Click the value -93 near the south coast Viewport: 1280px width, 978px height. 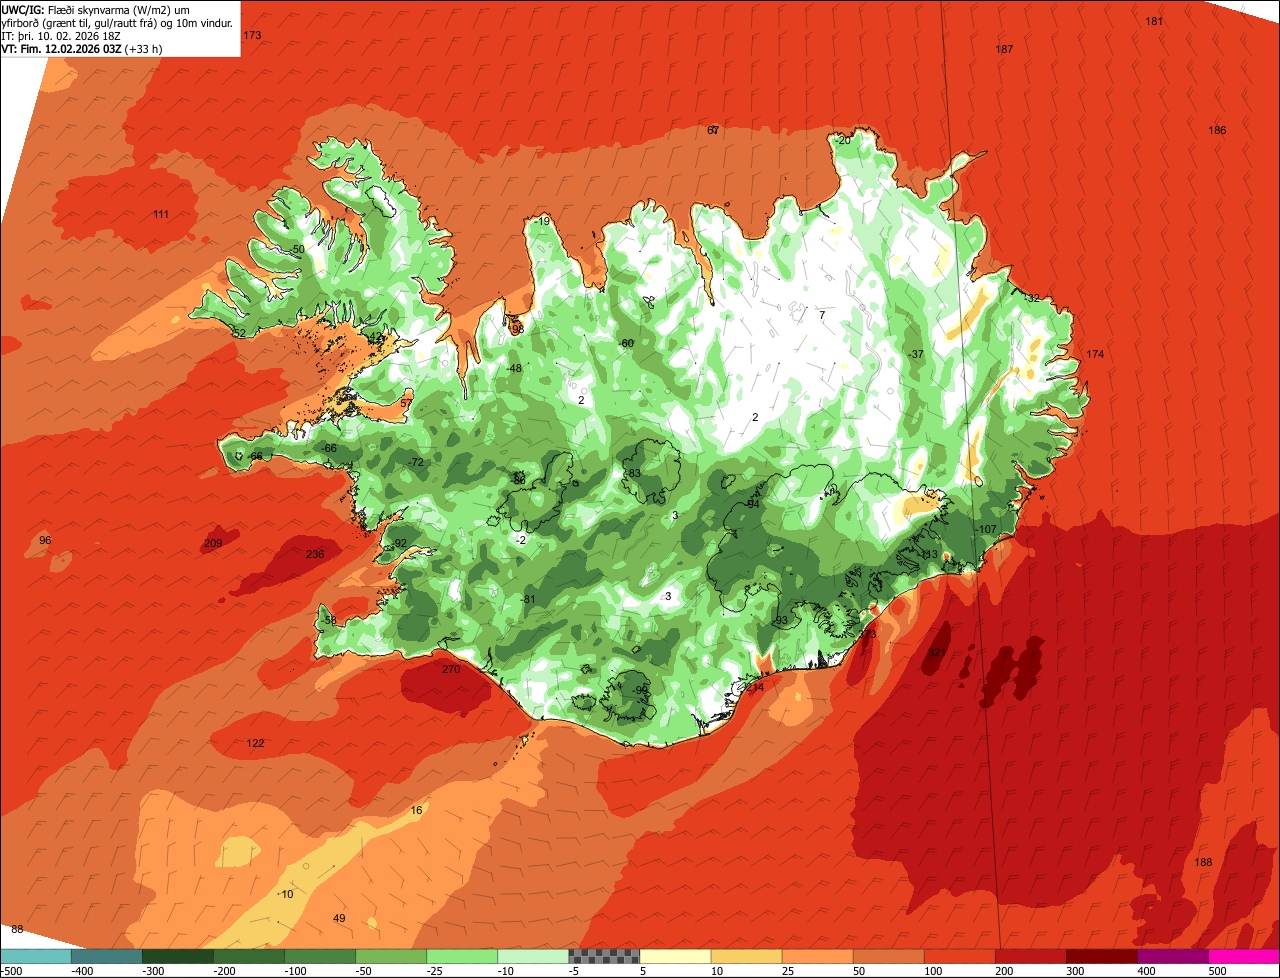(x=780, y=621)
